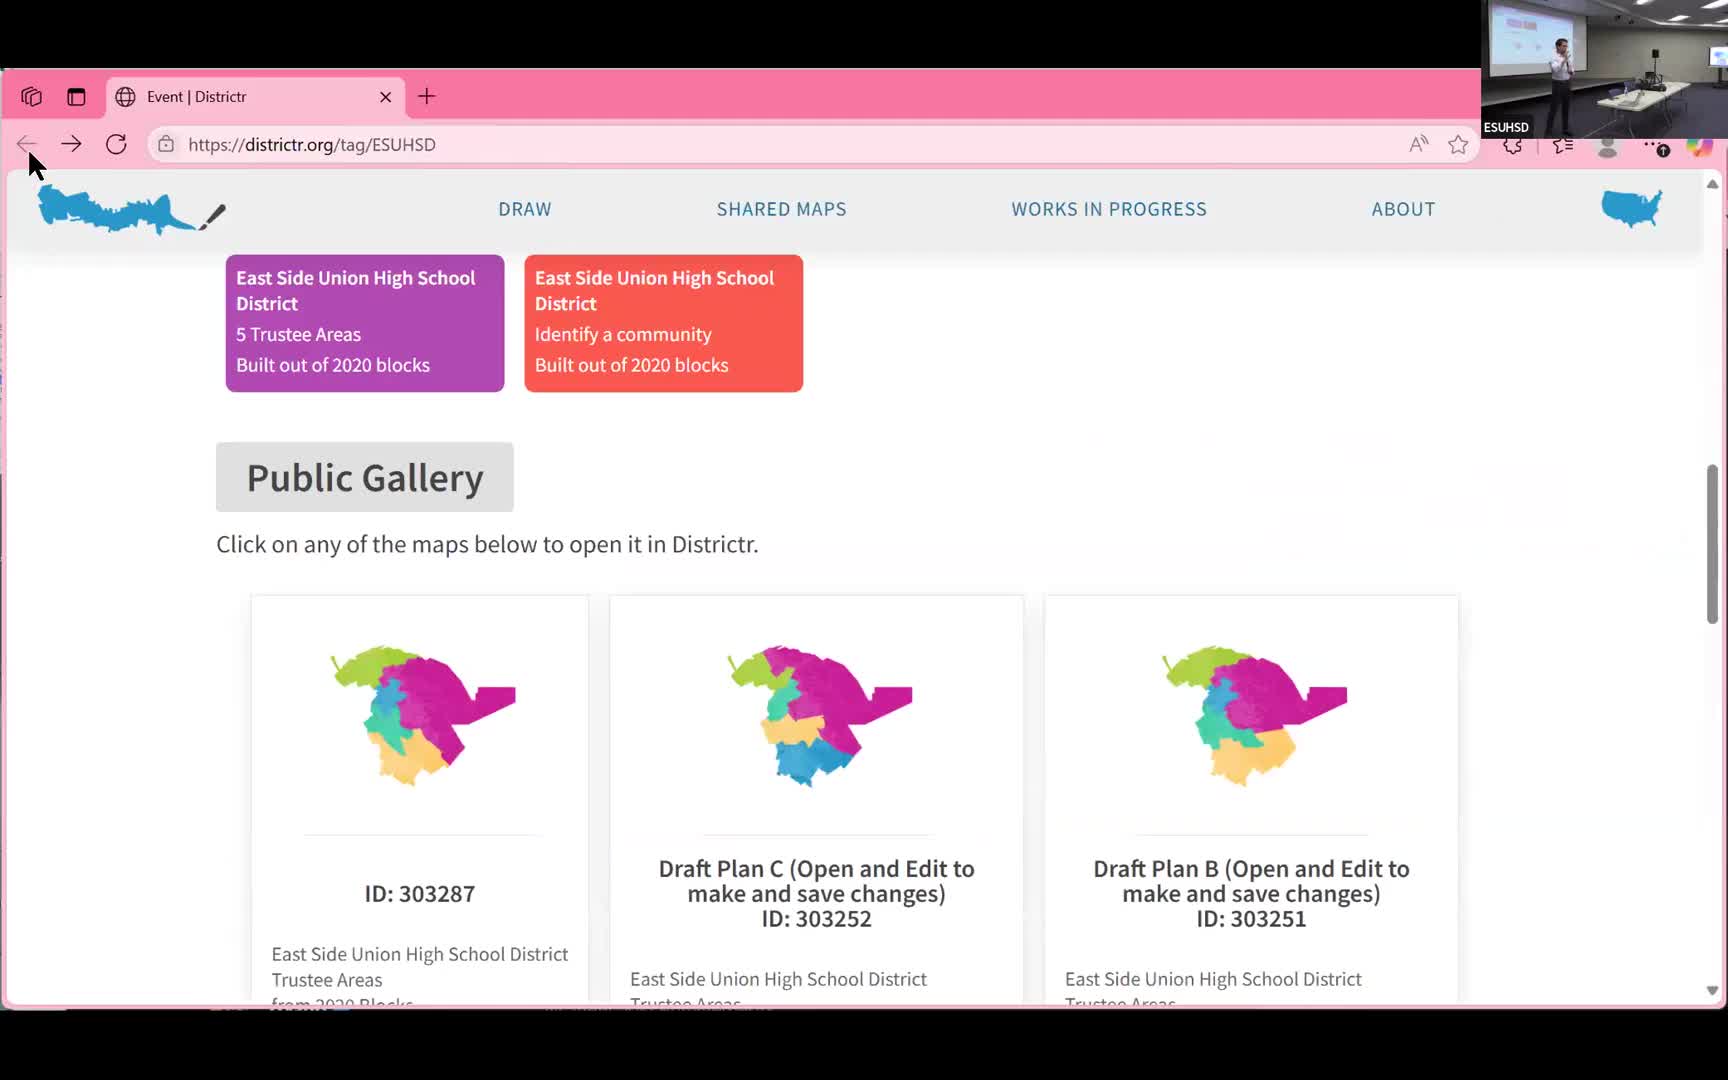
Task: Open the browser Extensions puzzle icon
Action: click(1512, 146)
